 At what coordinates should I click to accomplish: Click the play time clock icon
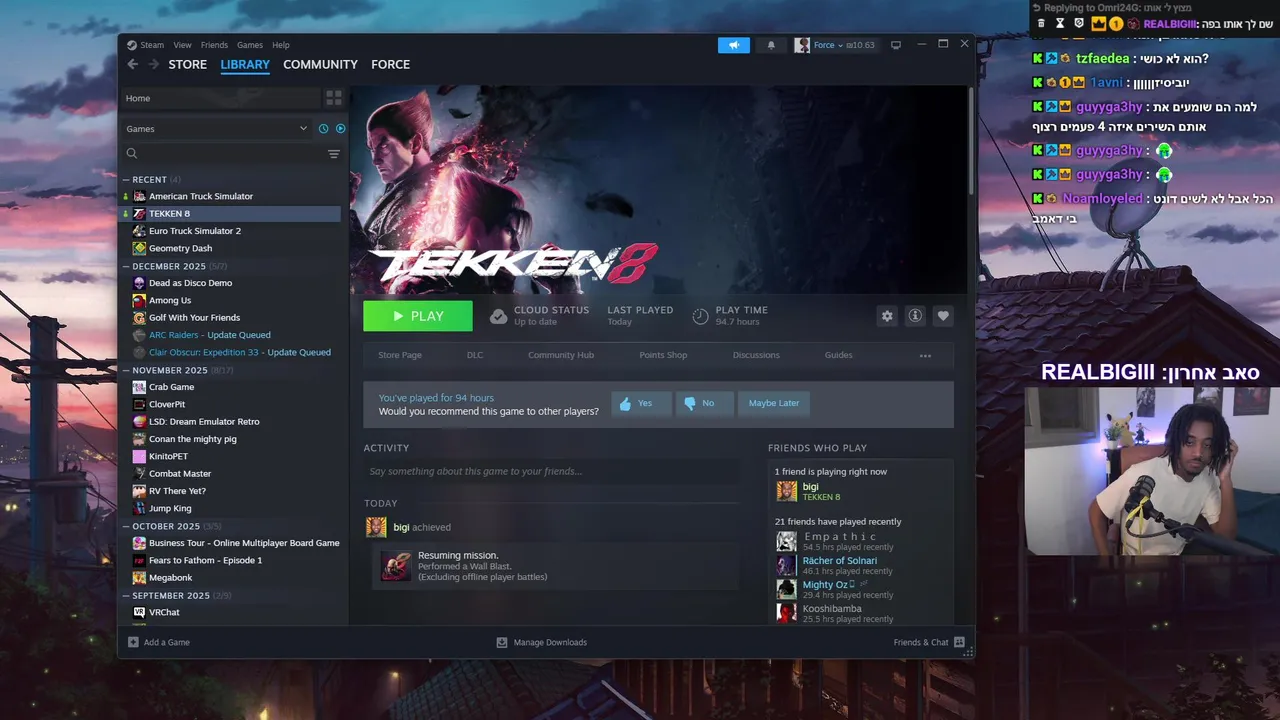[700, 316]
